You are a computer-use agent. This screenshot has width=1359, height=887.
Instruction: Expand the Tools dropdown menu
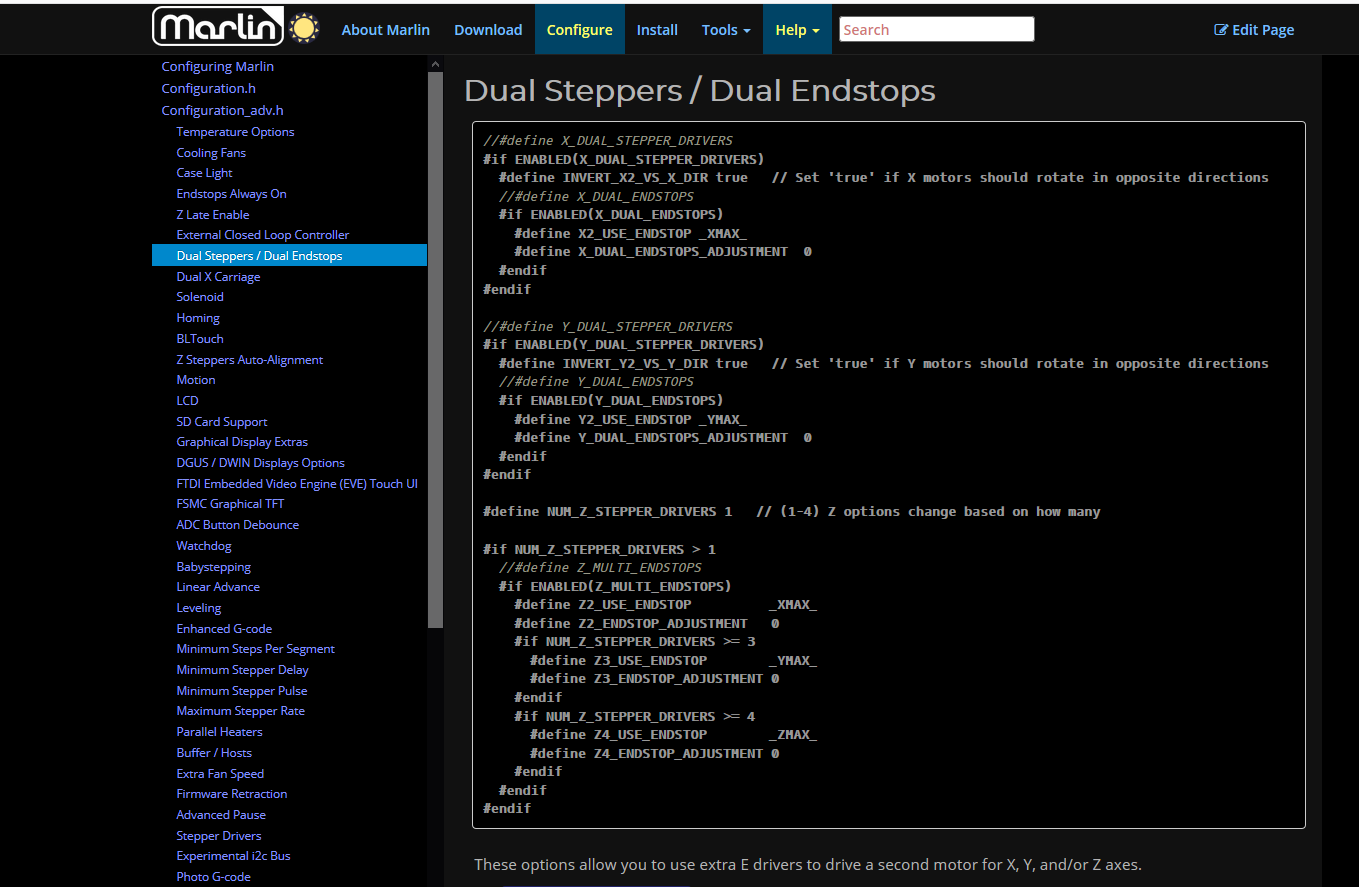725,30
